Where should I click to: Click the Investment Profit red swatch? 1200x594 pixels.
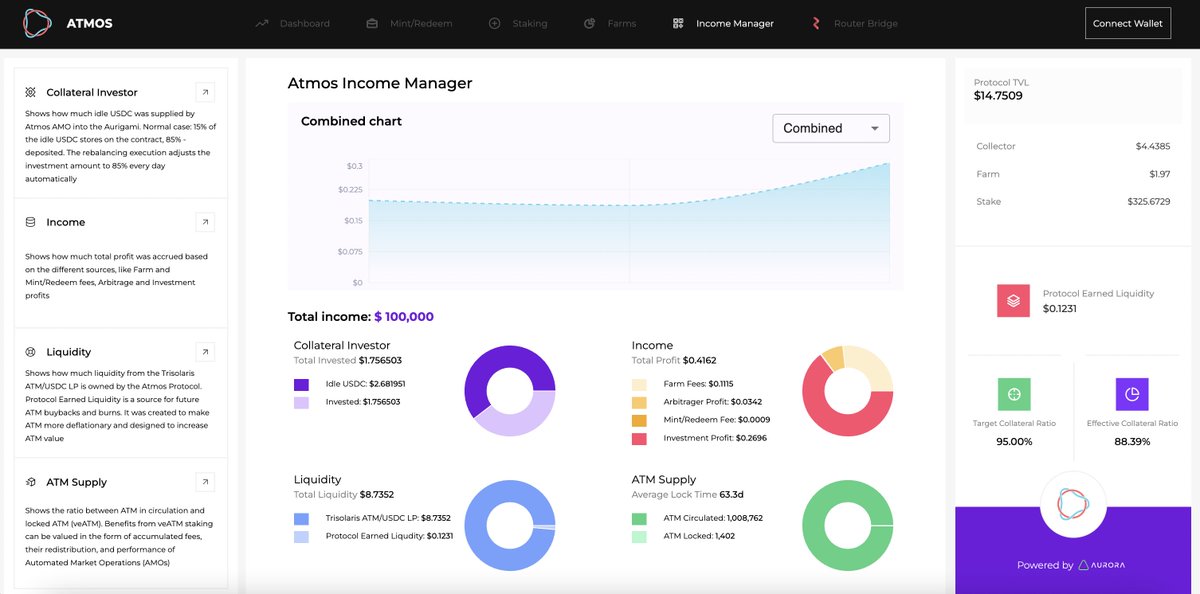tap(640, 438)
